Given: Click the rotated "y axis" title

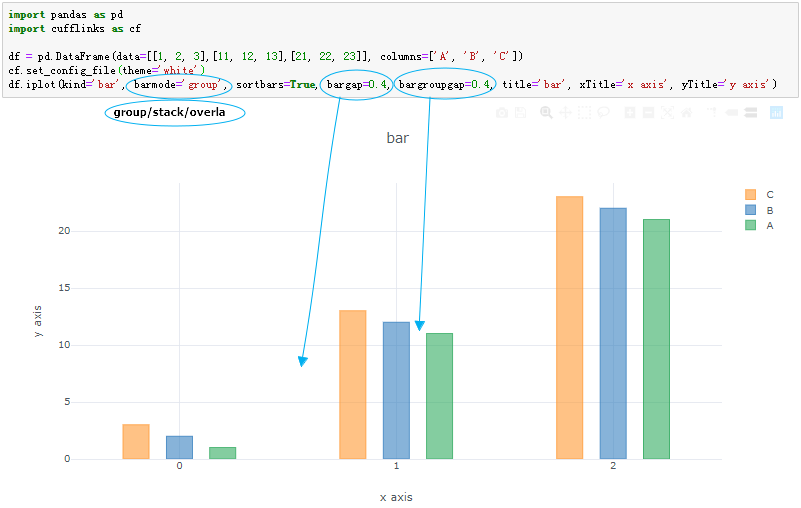Looking at the screenshot, I should pyautogui.click(x=37, y=321).
